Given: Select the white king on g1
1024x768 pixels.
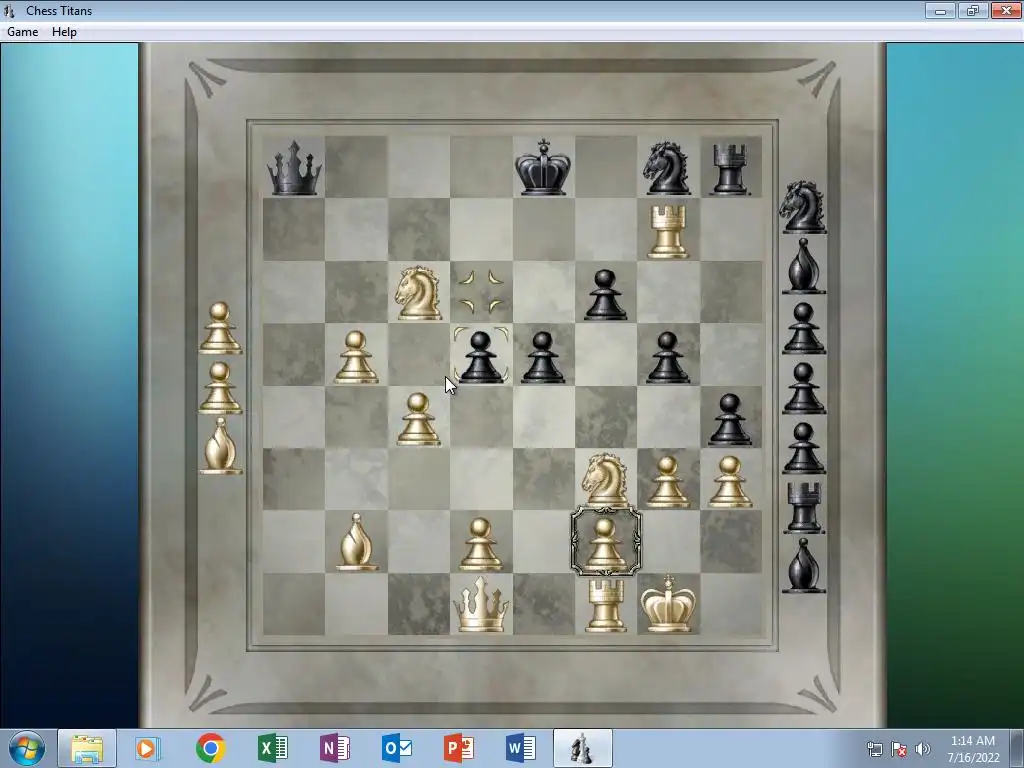Looking at the screenshot, I should click(x=667, y=605).
